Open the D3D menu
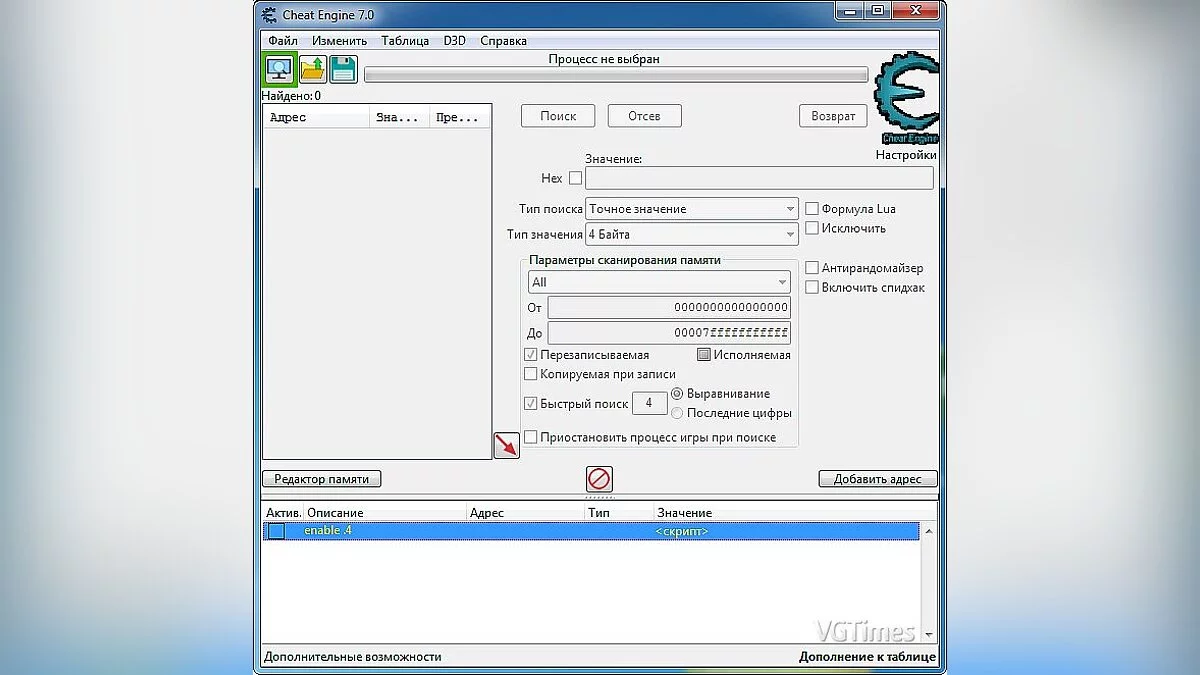The width and height of the screenshot is (1200, 675). click(455, 41)
